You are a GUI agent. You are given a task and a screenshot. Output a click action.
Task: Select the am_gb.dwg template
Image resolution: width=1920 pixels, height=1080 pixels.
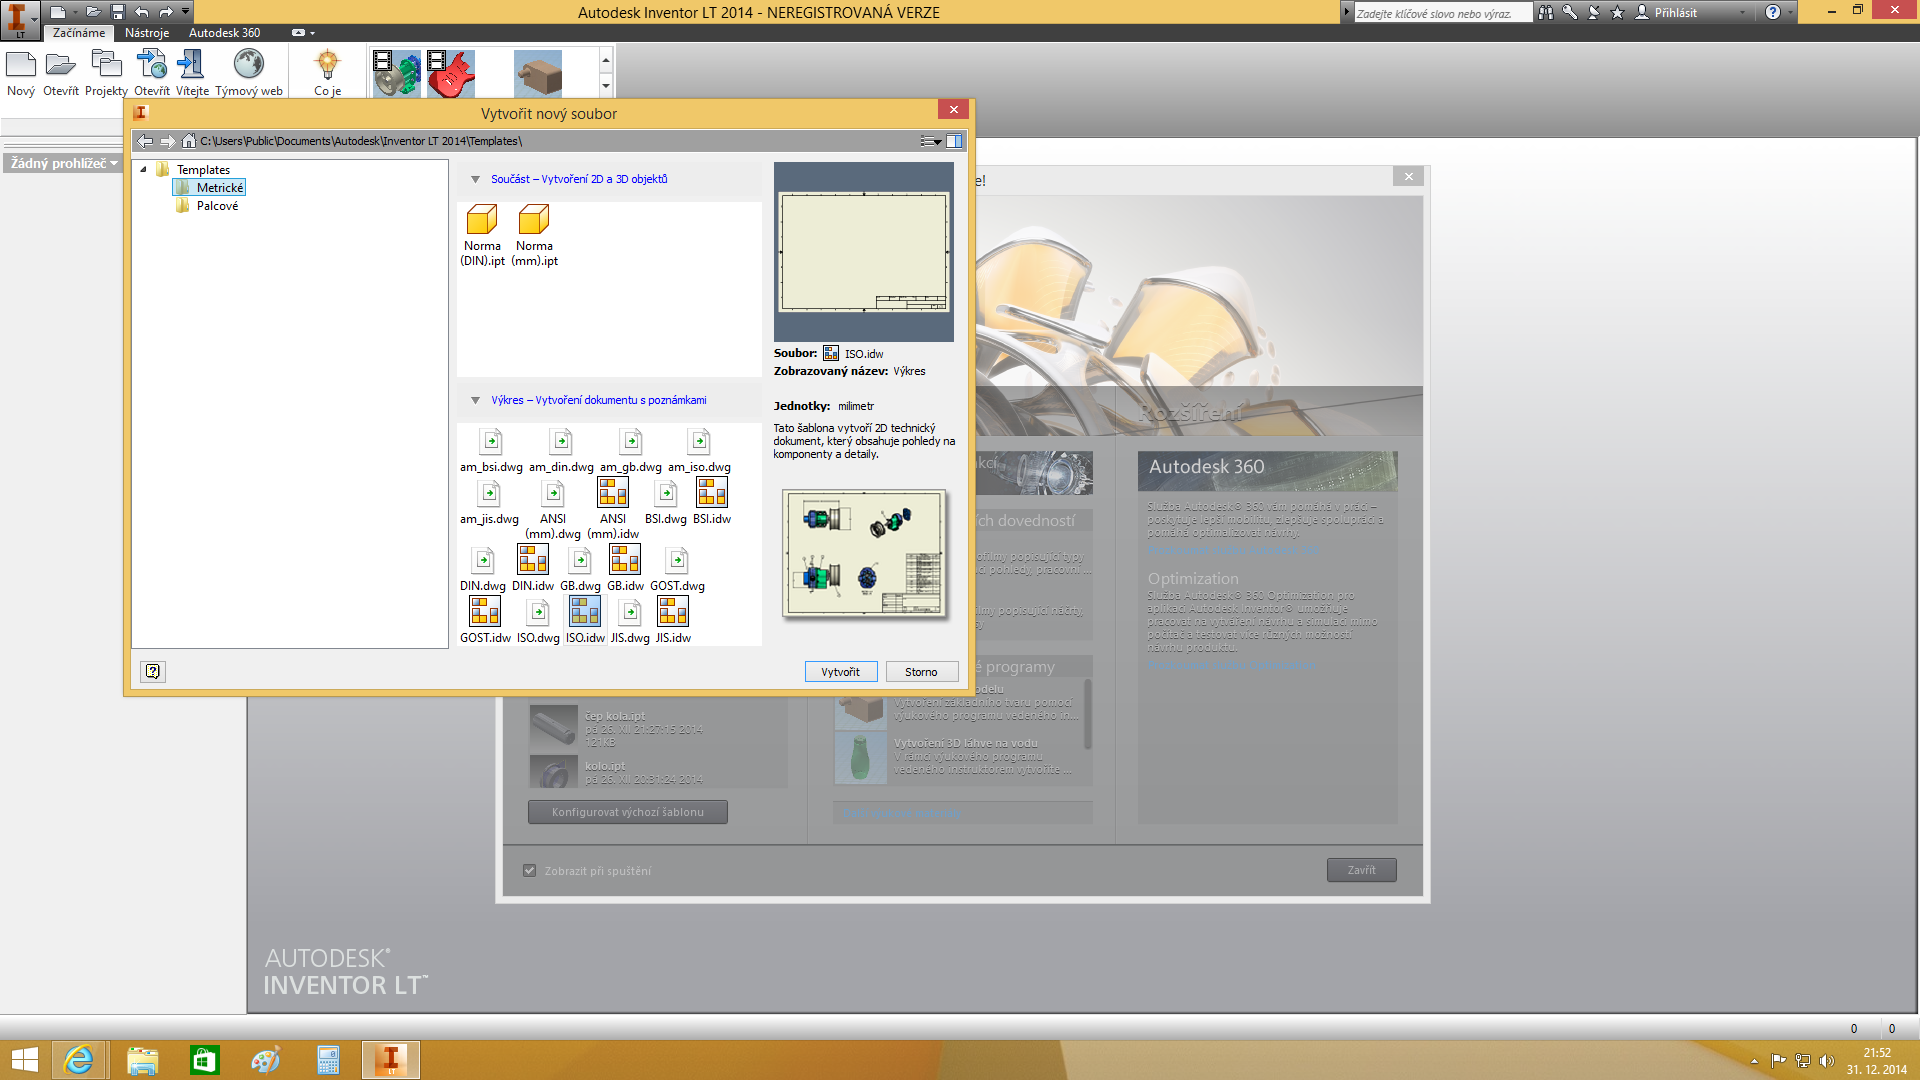pyautogui.click(x=631, y=451)
